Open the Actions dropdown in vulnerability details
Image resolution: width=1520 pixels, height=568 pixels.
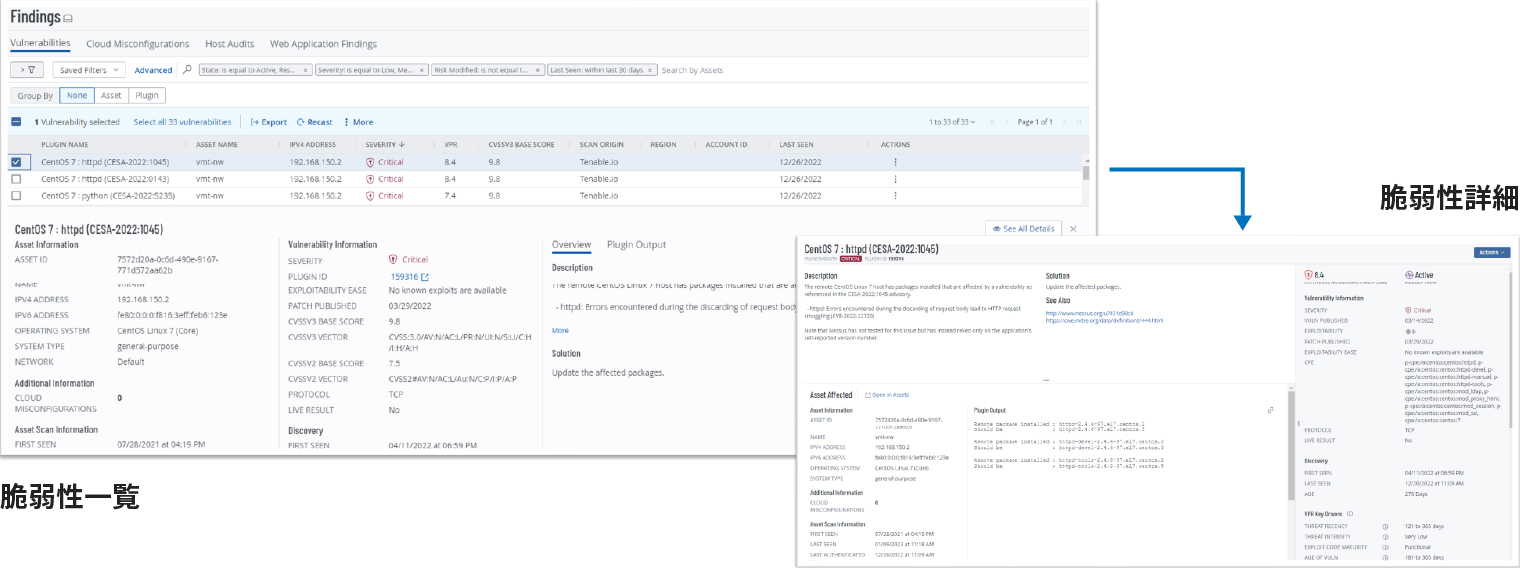coord(1491,252)
